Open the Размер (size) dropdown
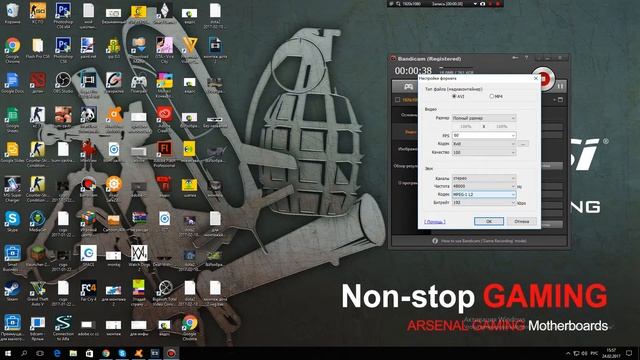This screenshot has height=360, width=640. pyautogui.click(x=484, y=118)
